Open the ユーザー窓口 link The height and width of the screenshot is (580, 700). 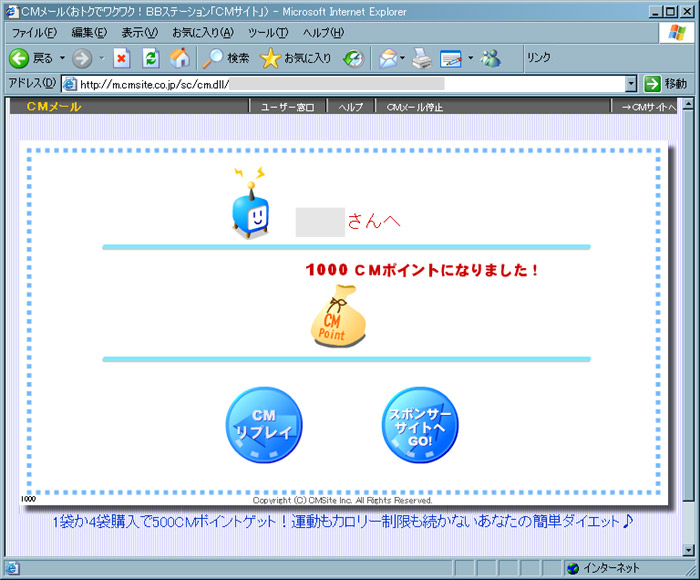click(288, 107)
